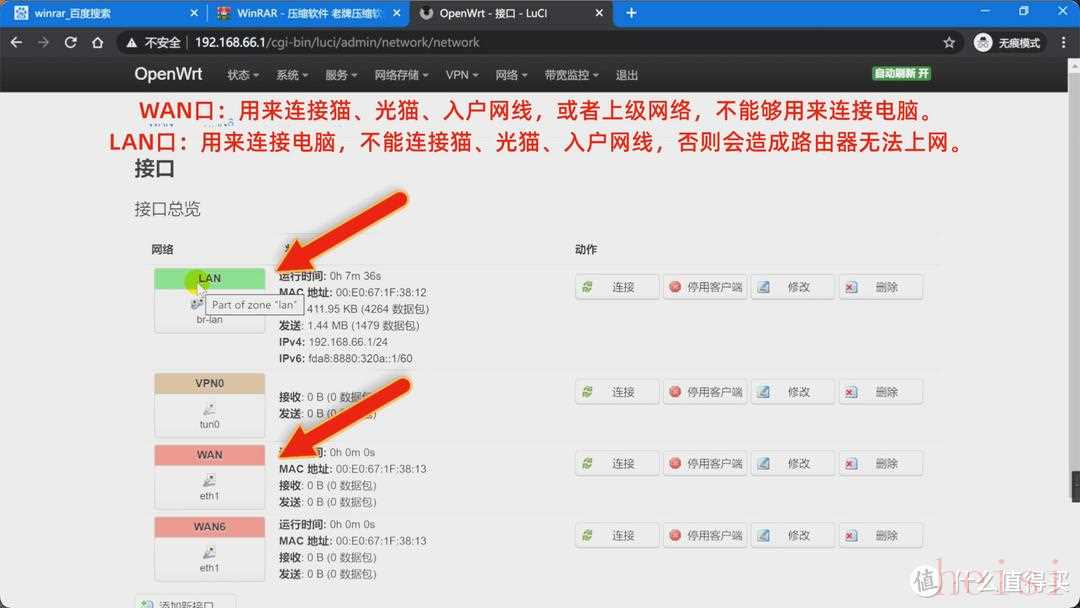Image resolution: width=1080 pixels, height=608 pixels.
Task: Open the 带宽监控 menu
Action: click(571, 75)
